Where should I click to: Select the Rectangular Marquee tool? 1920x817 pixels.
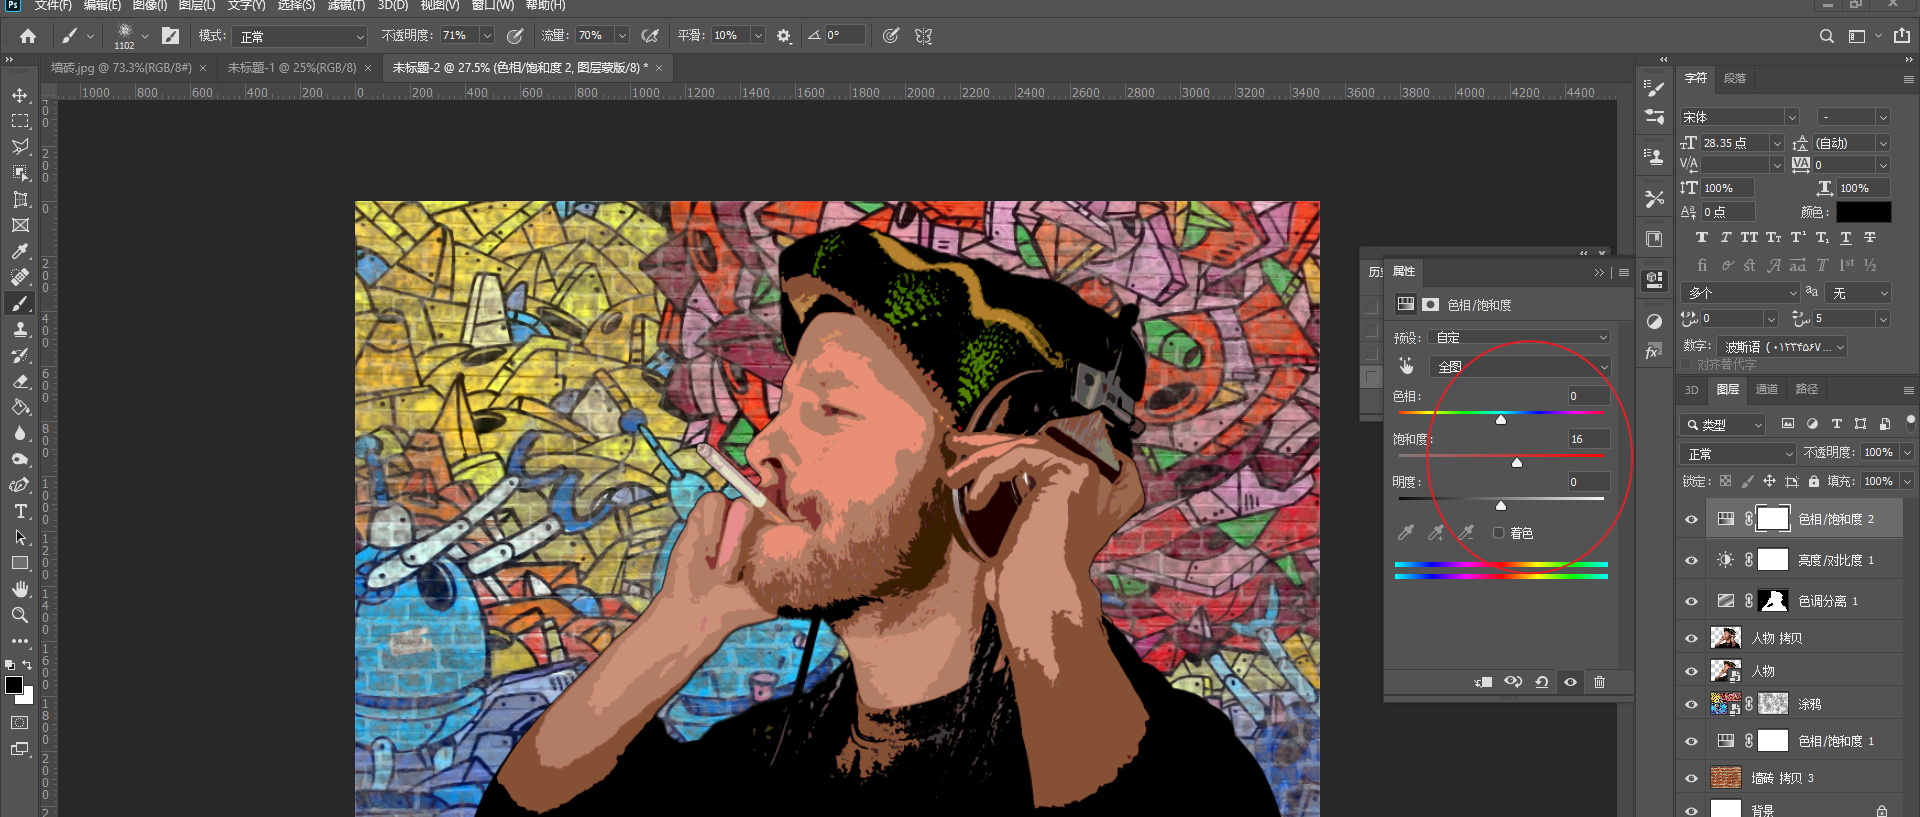pyautogui.click(x=20, y=121)
